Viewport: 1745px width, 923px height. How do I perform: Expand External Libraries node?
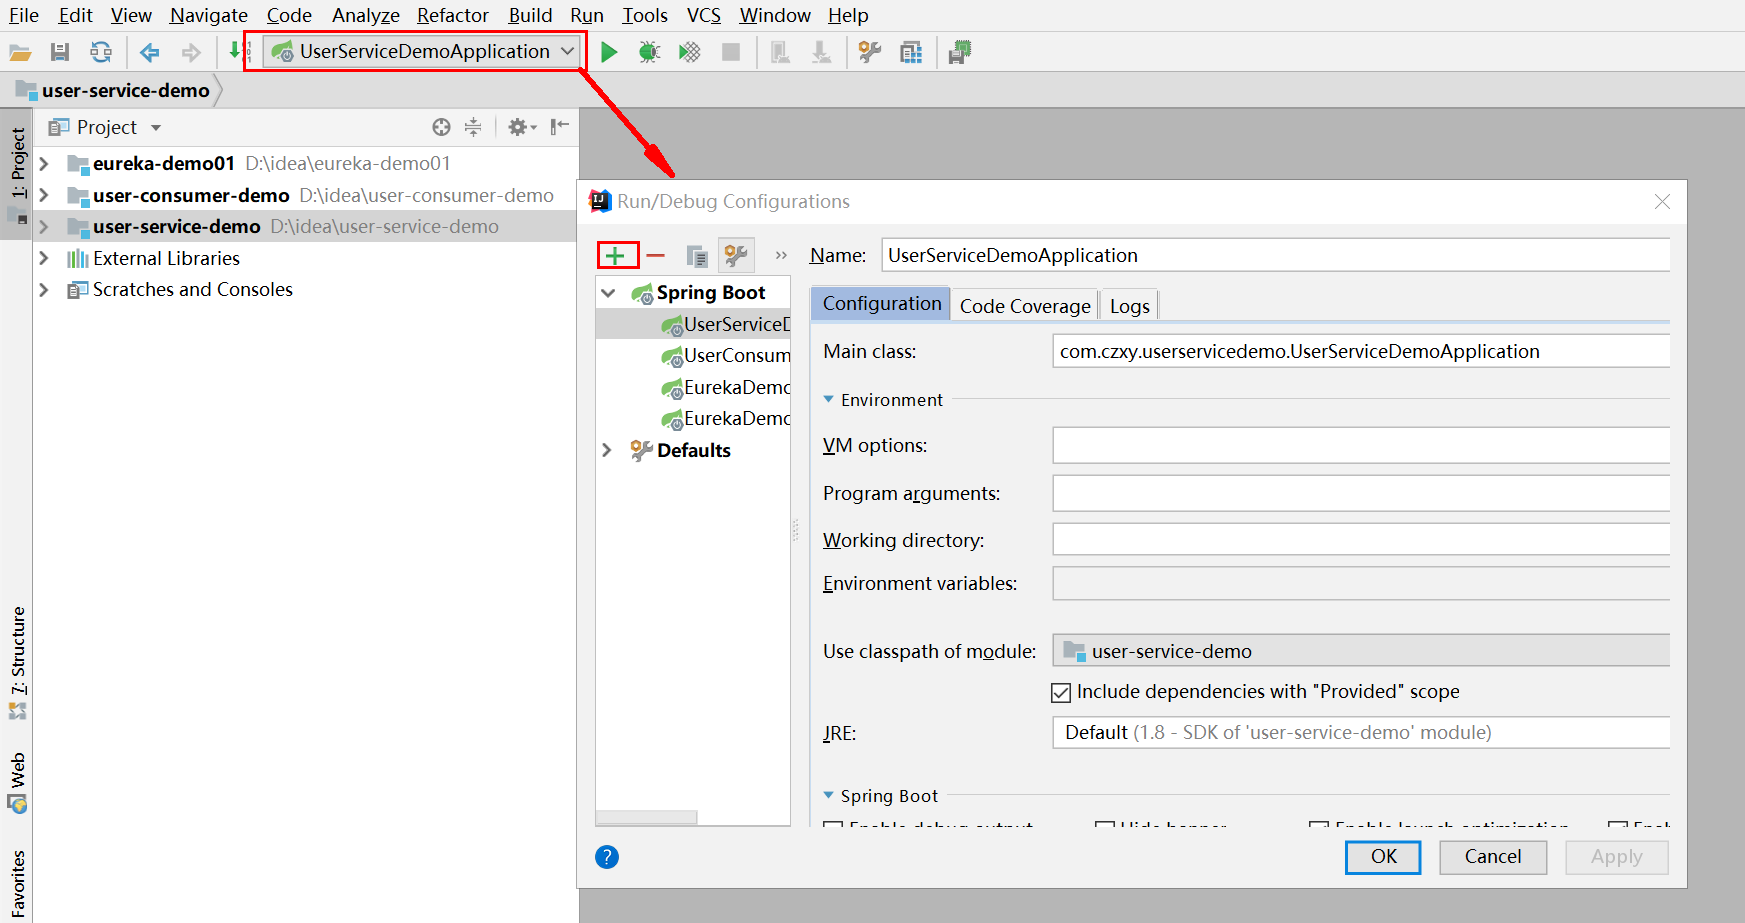pos(44,258)
